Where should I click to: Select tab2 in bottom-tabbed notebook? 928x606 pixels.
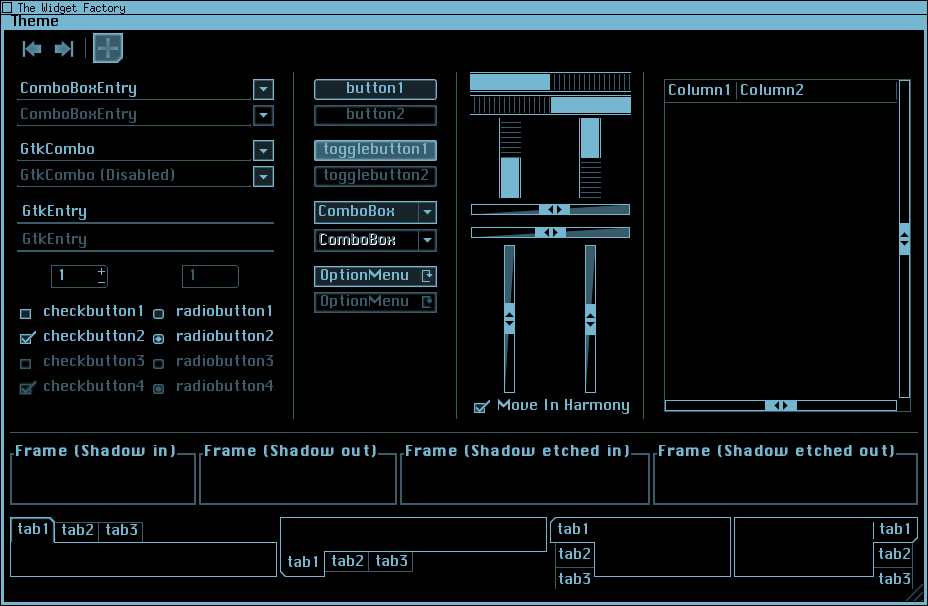(x=347, y=561)
